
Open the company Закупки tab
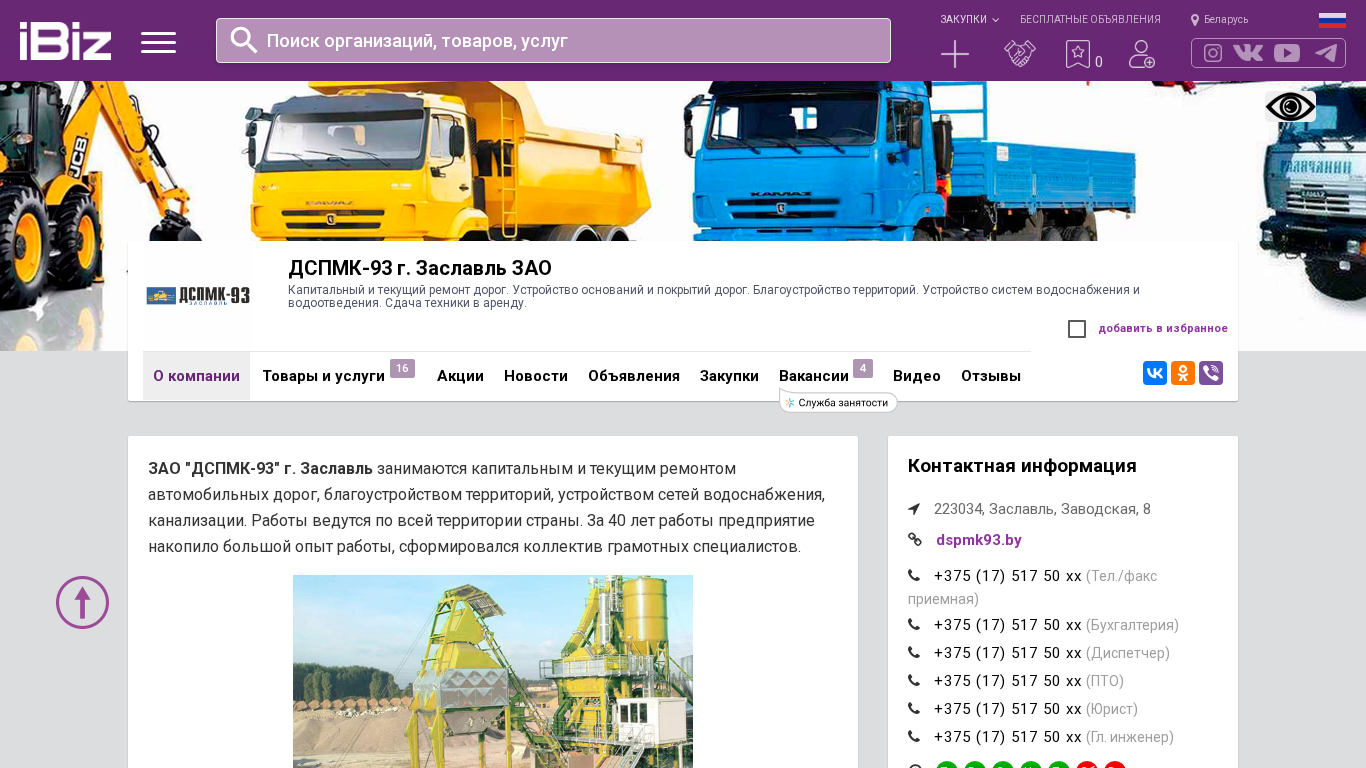coord(729,376)
